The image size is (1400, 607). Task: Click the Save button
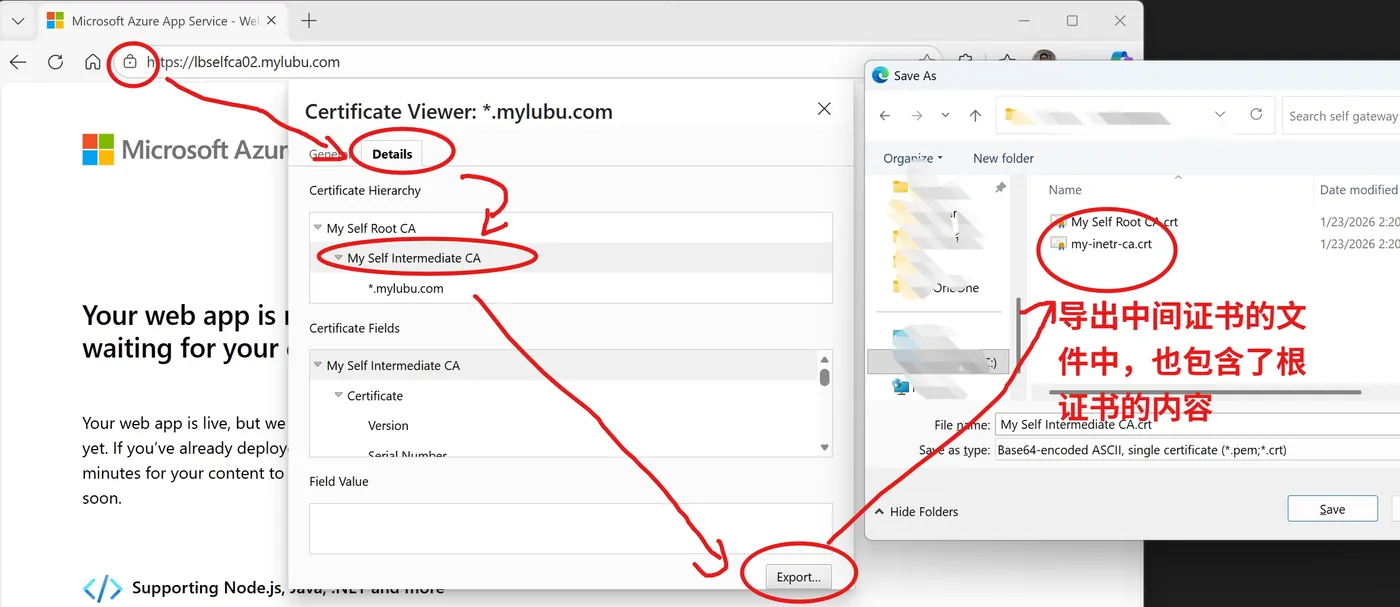coord(1332,509)
